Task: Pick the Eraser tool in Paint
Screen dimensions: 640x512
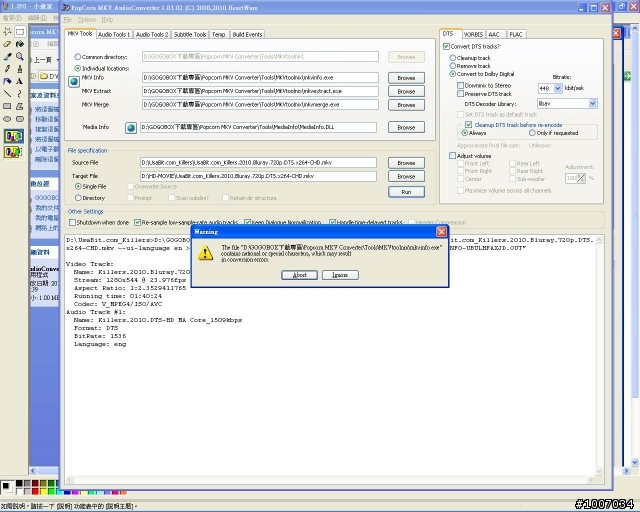Action: (x=7, y=44)
